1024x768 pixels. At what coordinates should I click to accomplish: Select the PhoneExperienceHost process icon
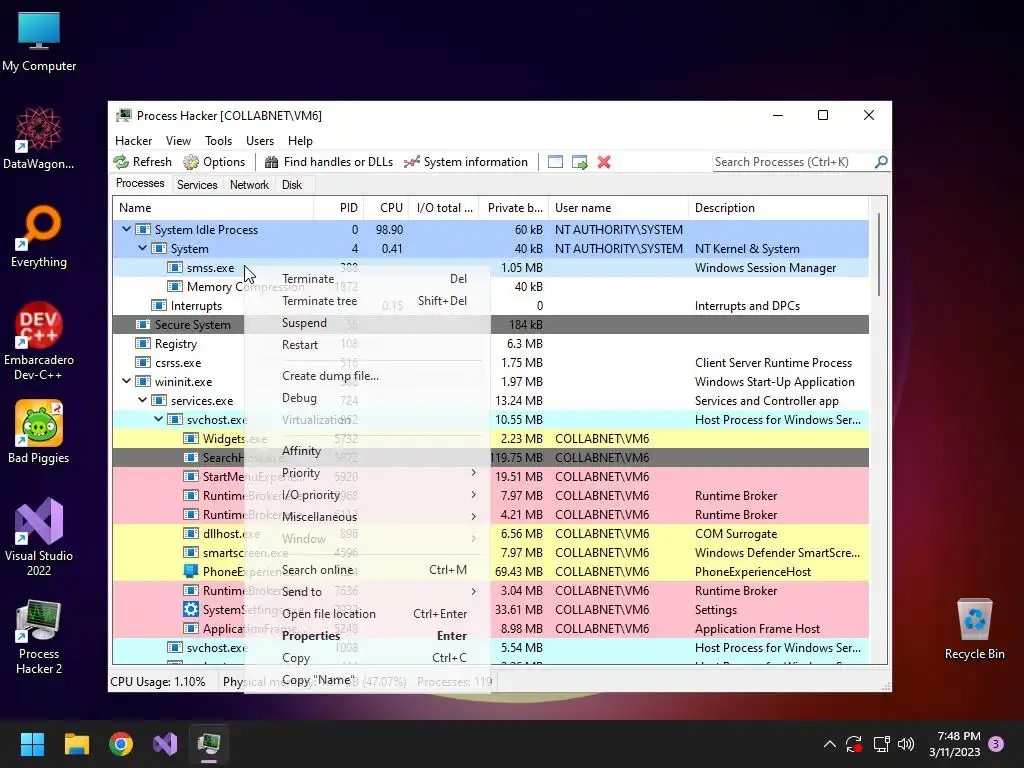tap(191, 571)
